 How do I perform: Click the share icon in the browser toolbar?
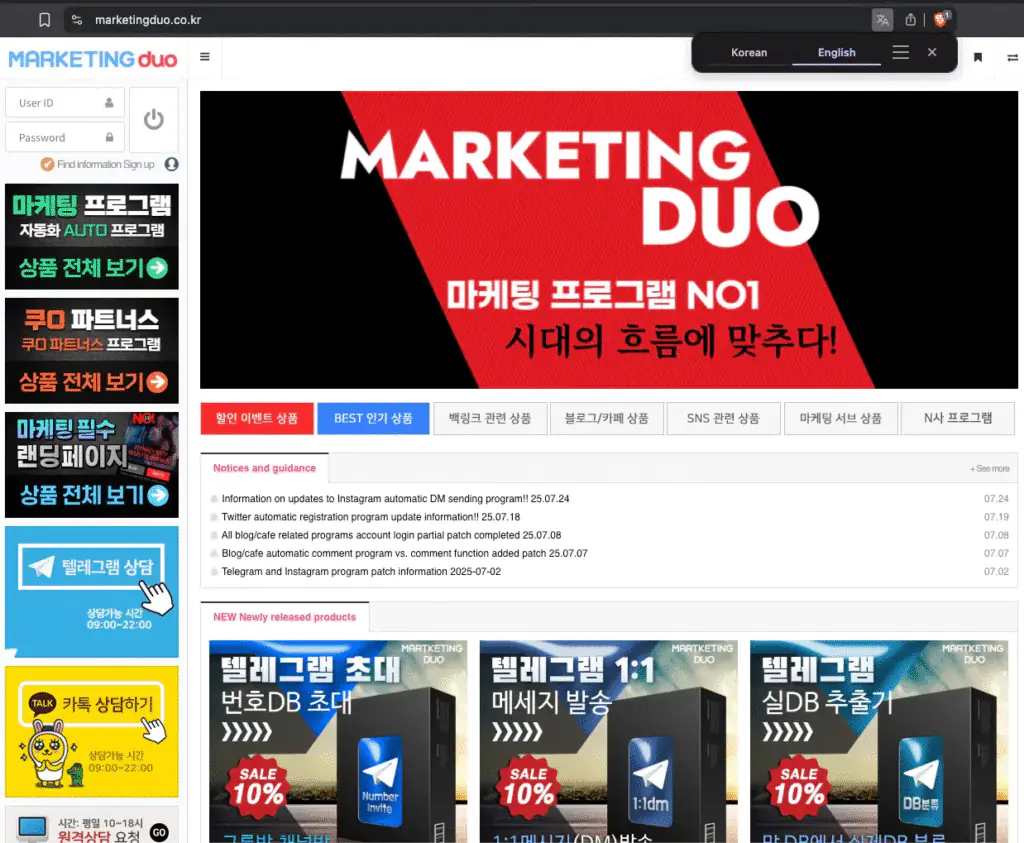click(x=910, y=19)
